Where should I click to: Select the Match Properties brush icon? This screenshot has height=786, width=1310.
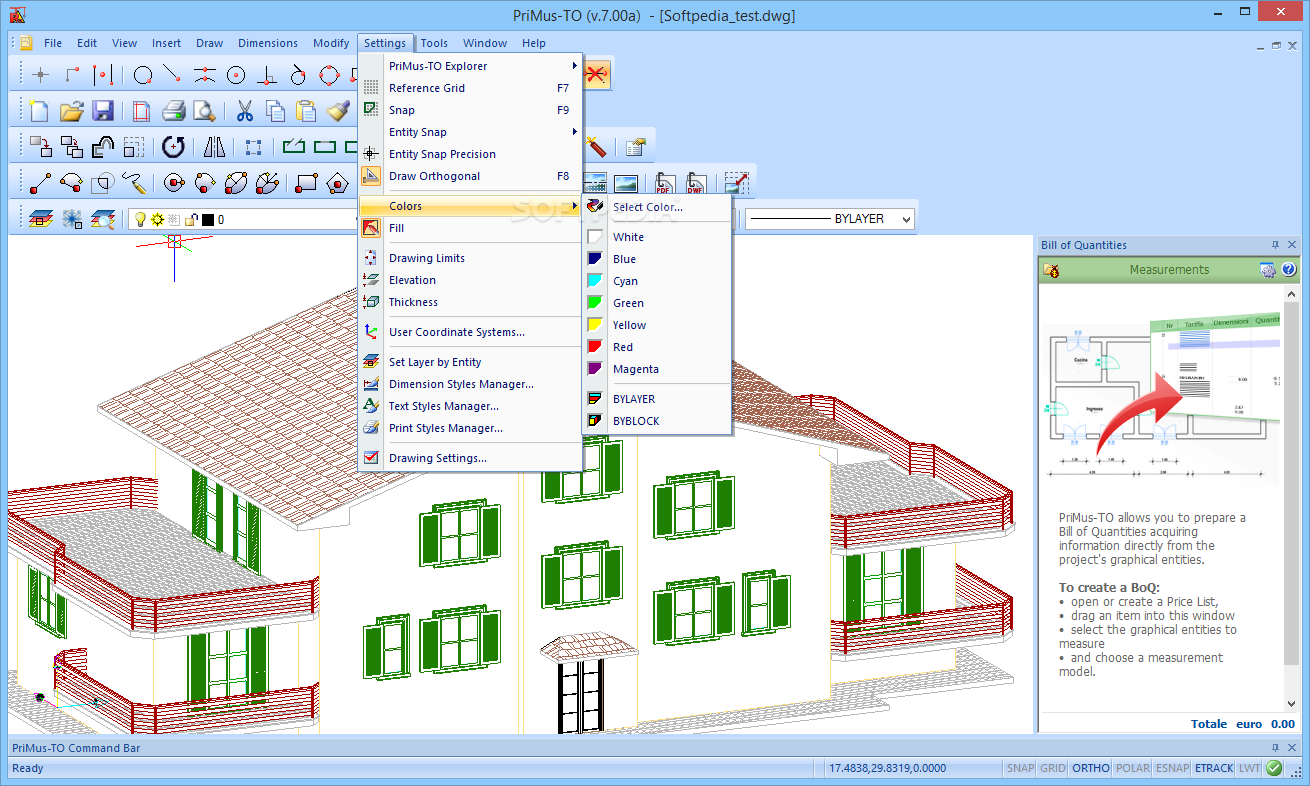pyautogui.click(x=338, y=110)
